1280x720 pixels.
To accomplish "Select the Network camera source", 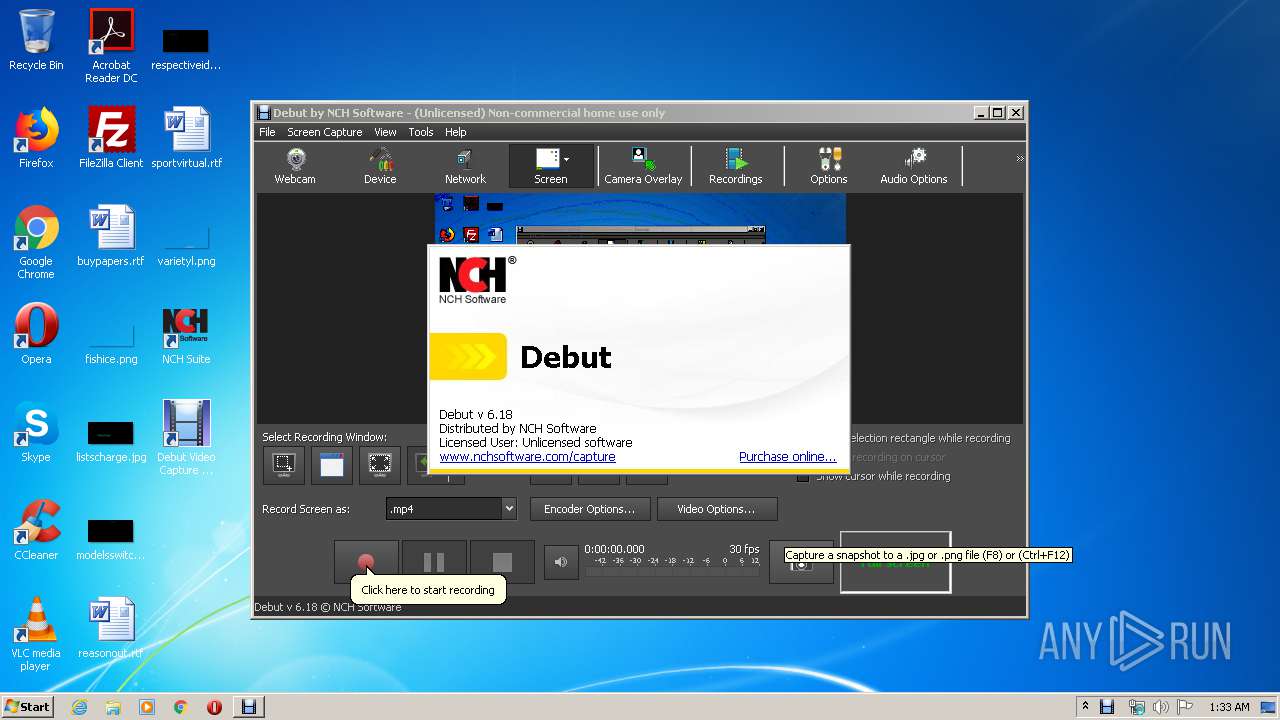I will pyautogui.click(x=465, y=166).
